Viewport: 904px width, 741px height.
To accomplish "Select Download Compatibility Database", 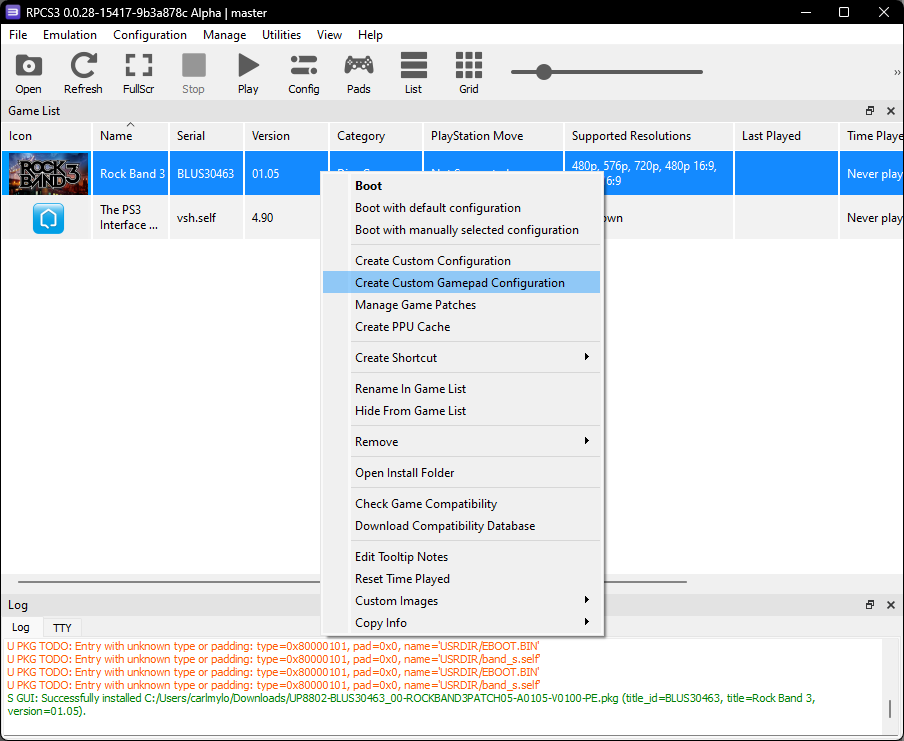I will pos(461,526).
